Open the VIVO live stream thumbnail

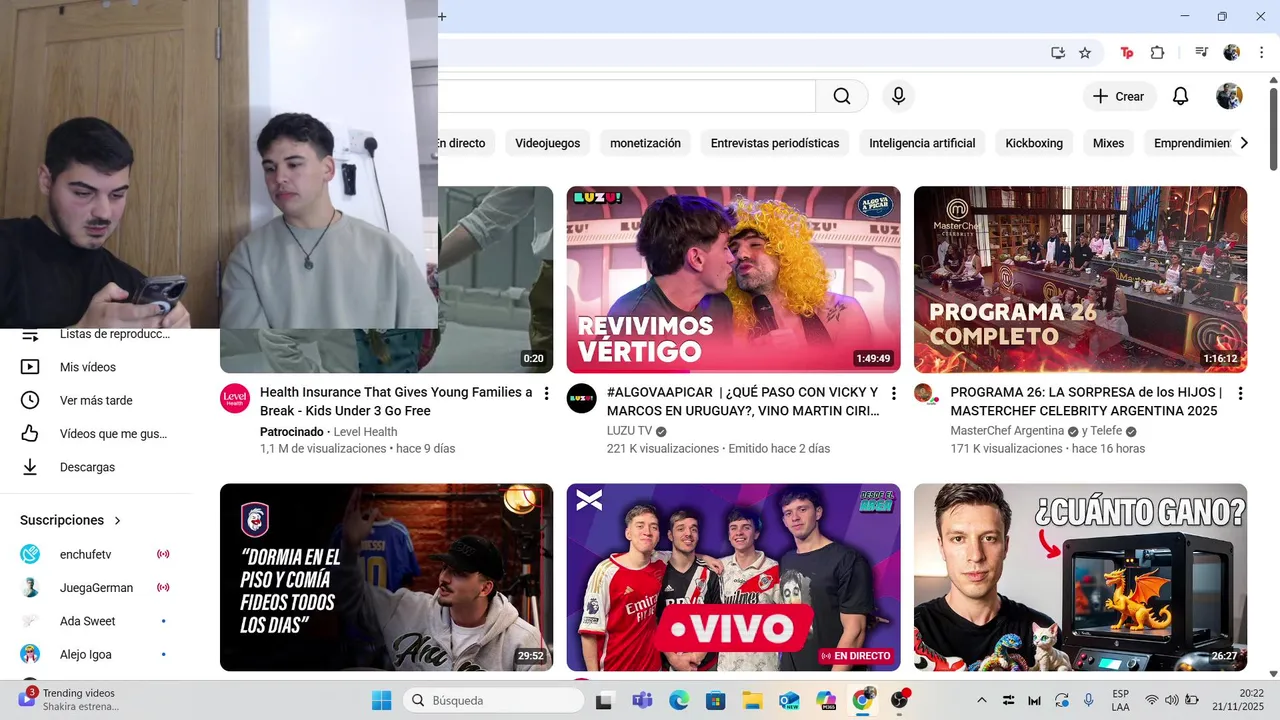733,578
